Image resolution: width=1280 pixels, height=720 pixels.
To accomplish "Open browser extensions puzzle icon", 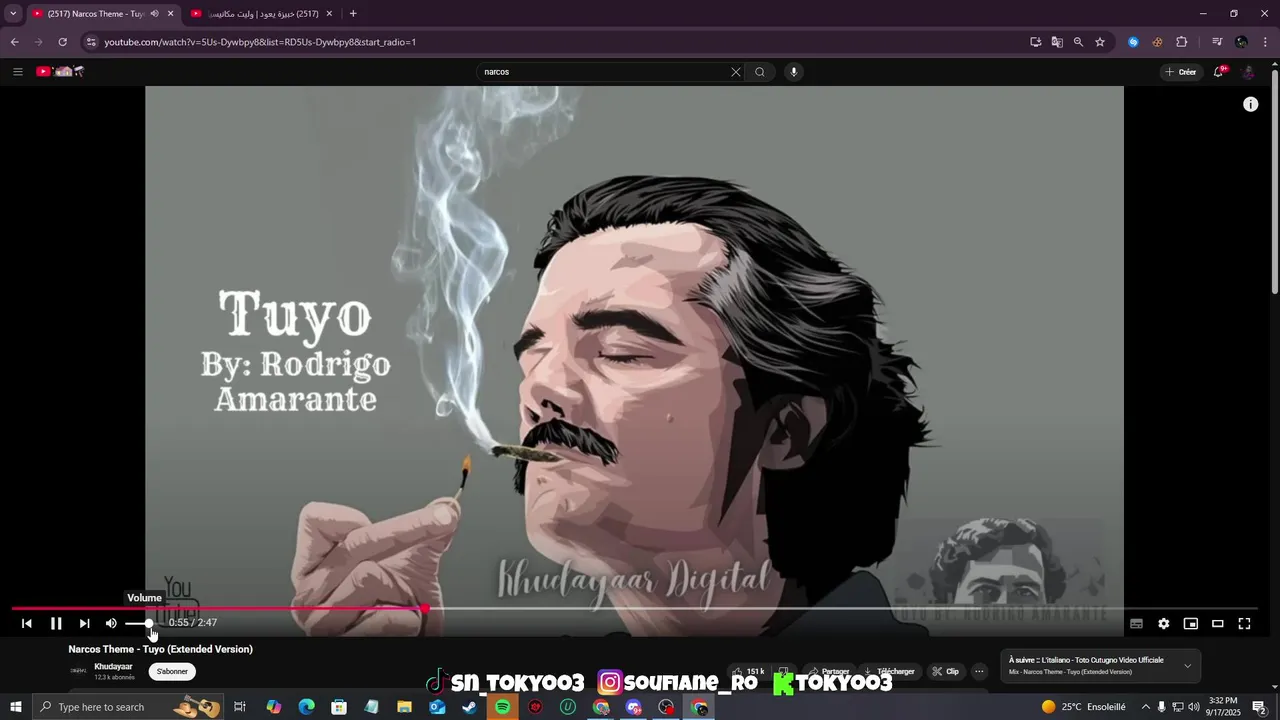I will pos(1182,42).
